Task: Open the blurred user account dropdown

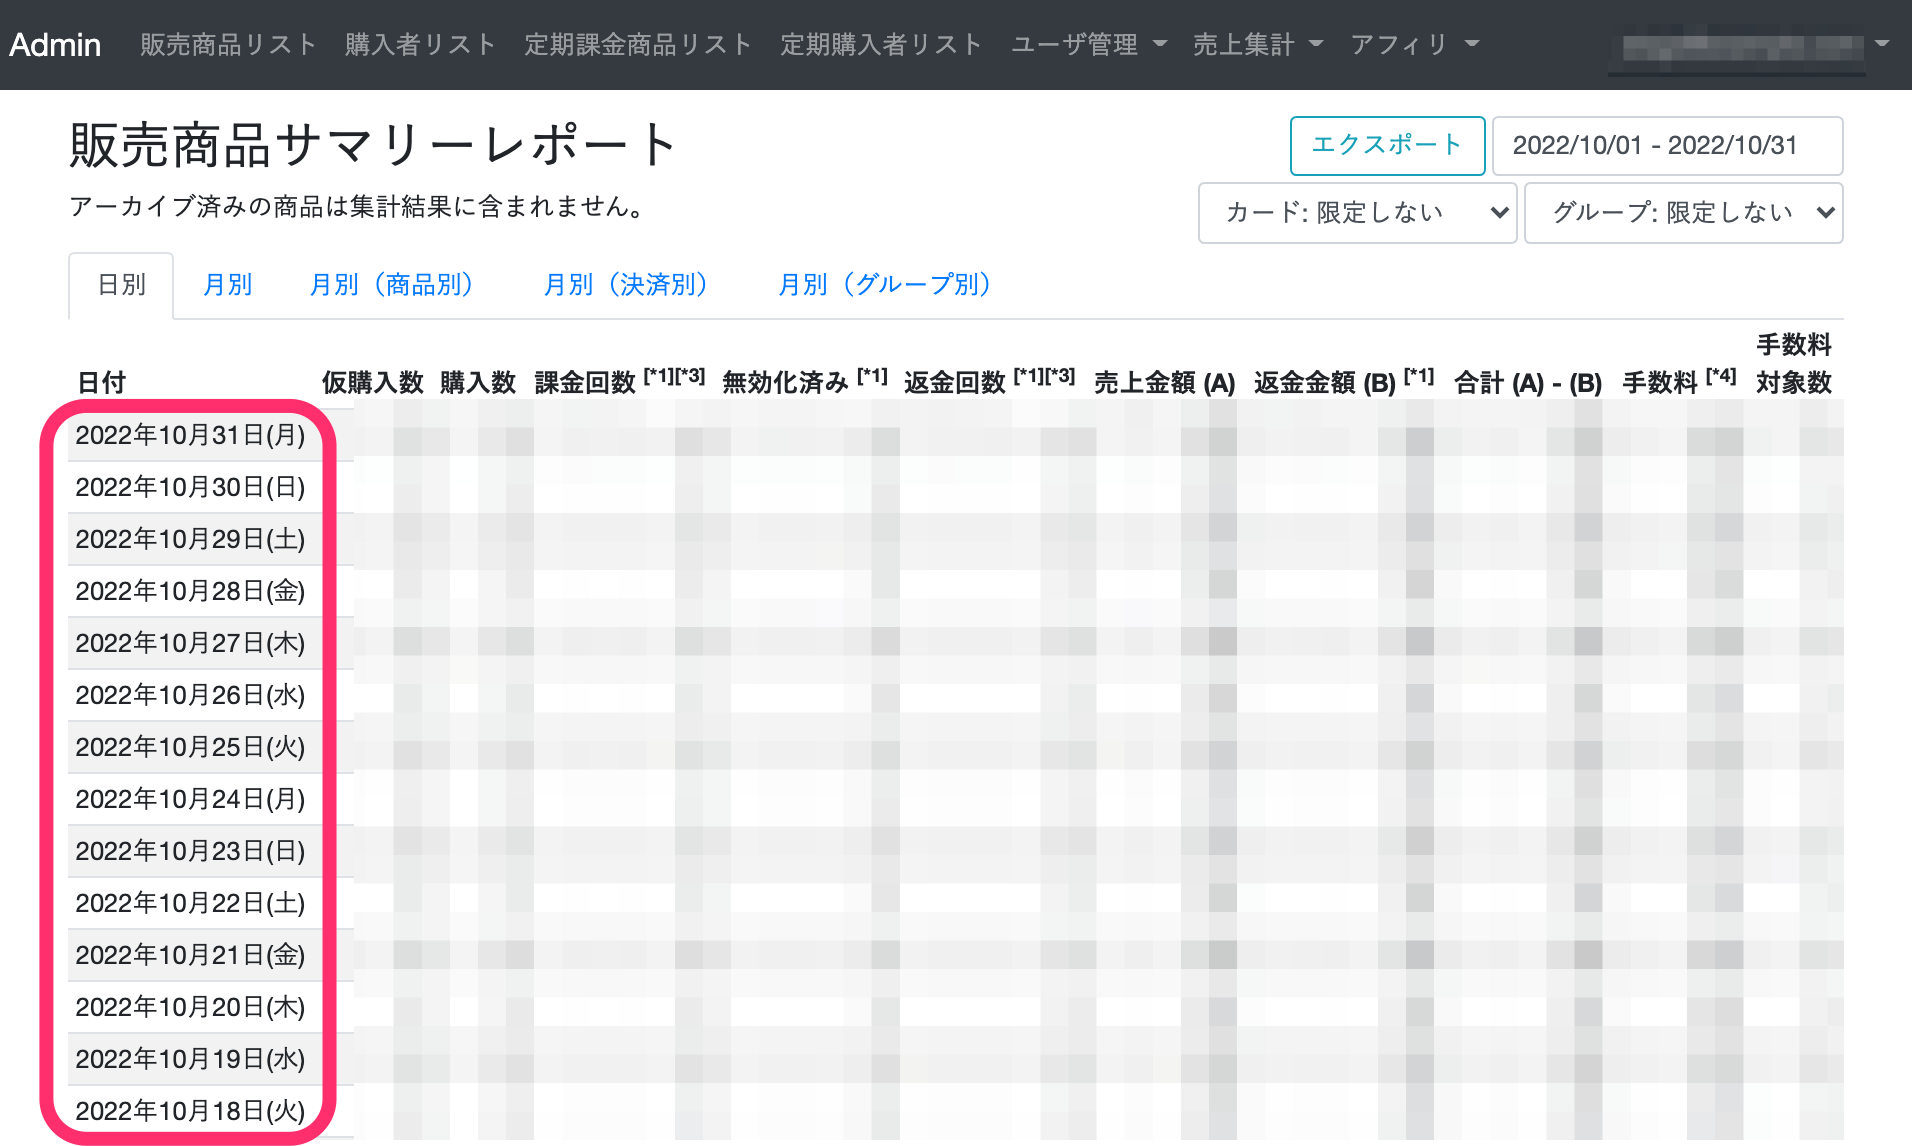Action: pyautogui.click(x=1750, y=46)
